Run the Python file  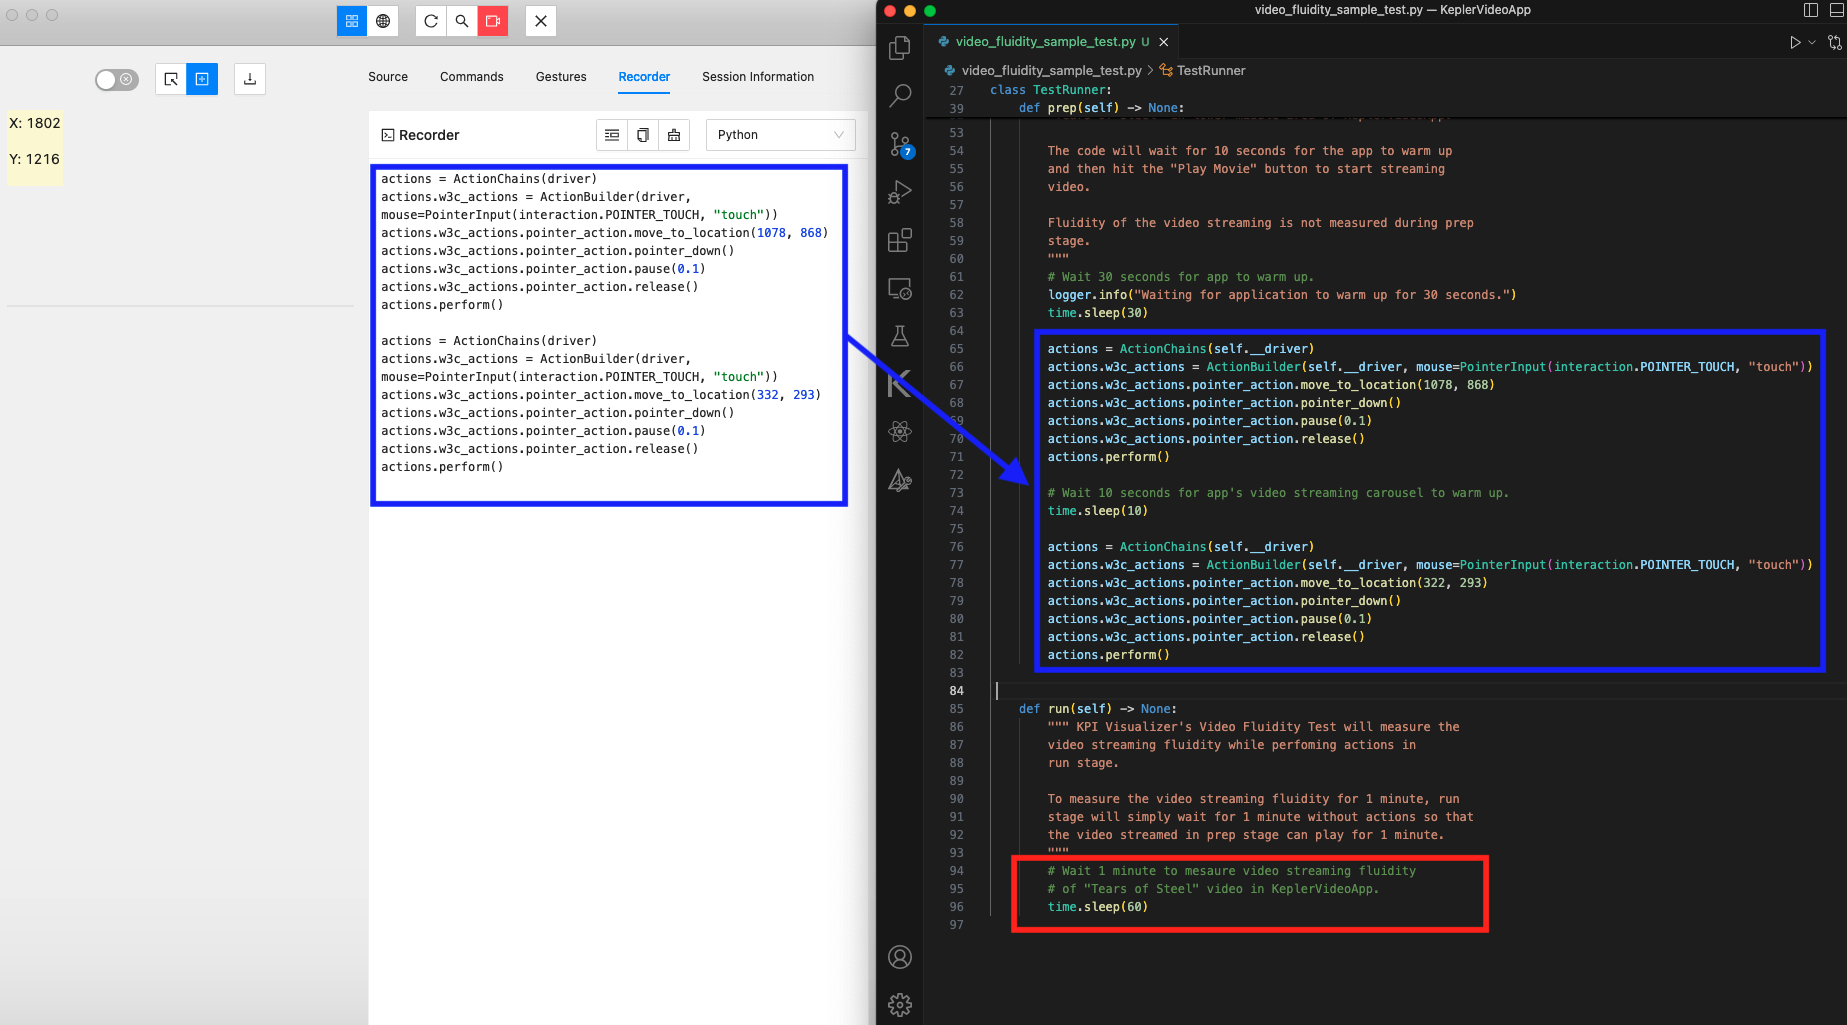1795,42
